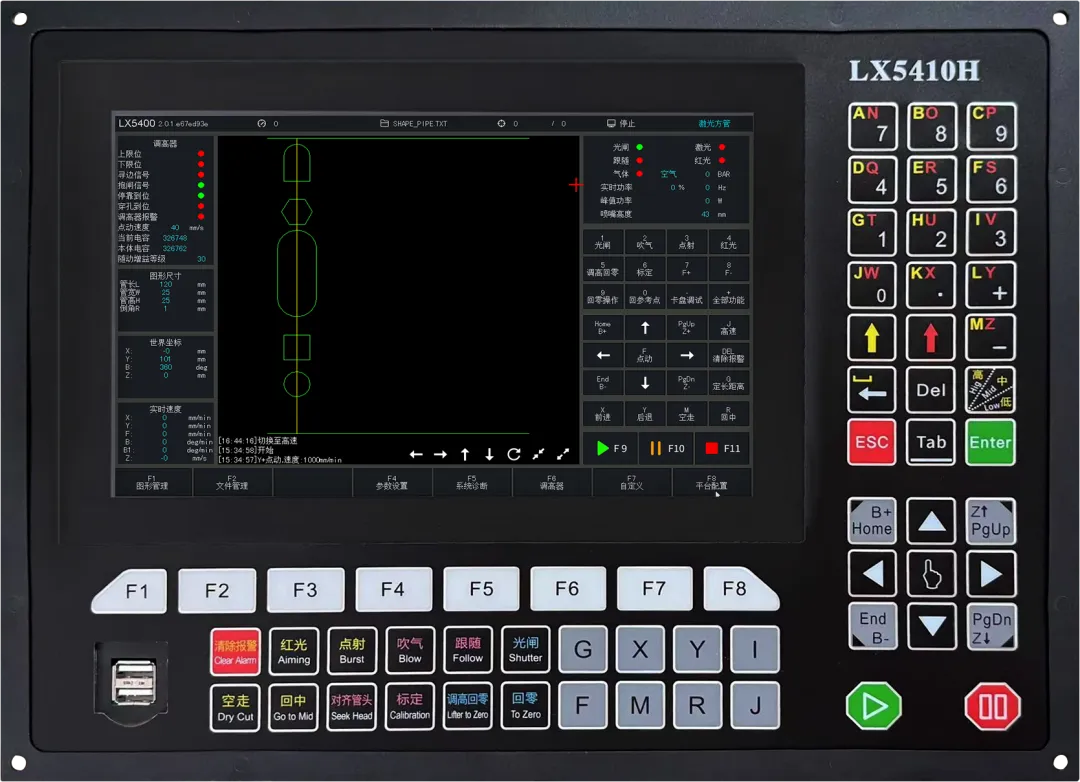Tap the physical right-triangle navigation key
This screenshot has height=782, width=1080.
990,573
